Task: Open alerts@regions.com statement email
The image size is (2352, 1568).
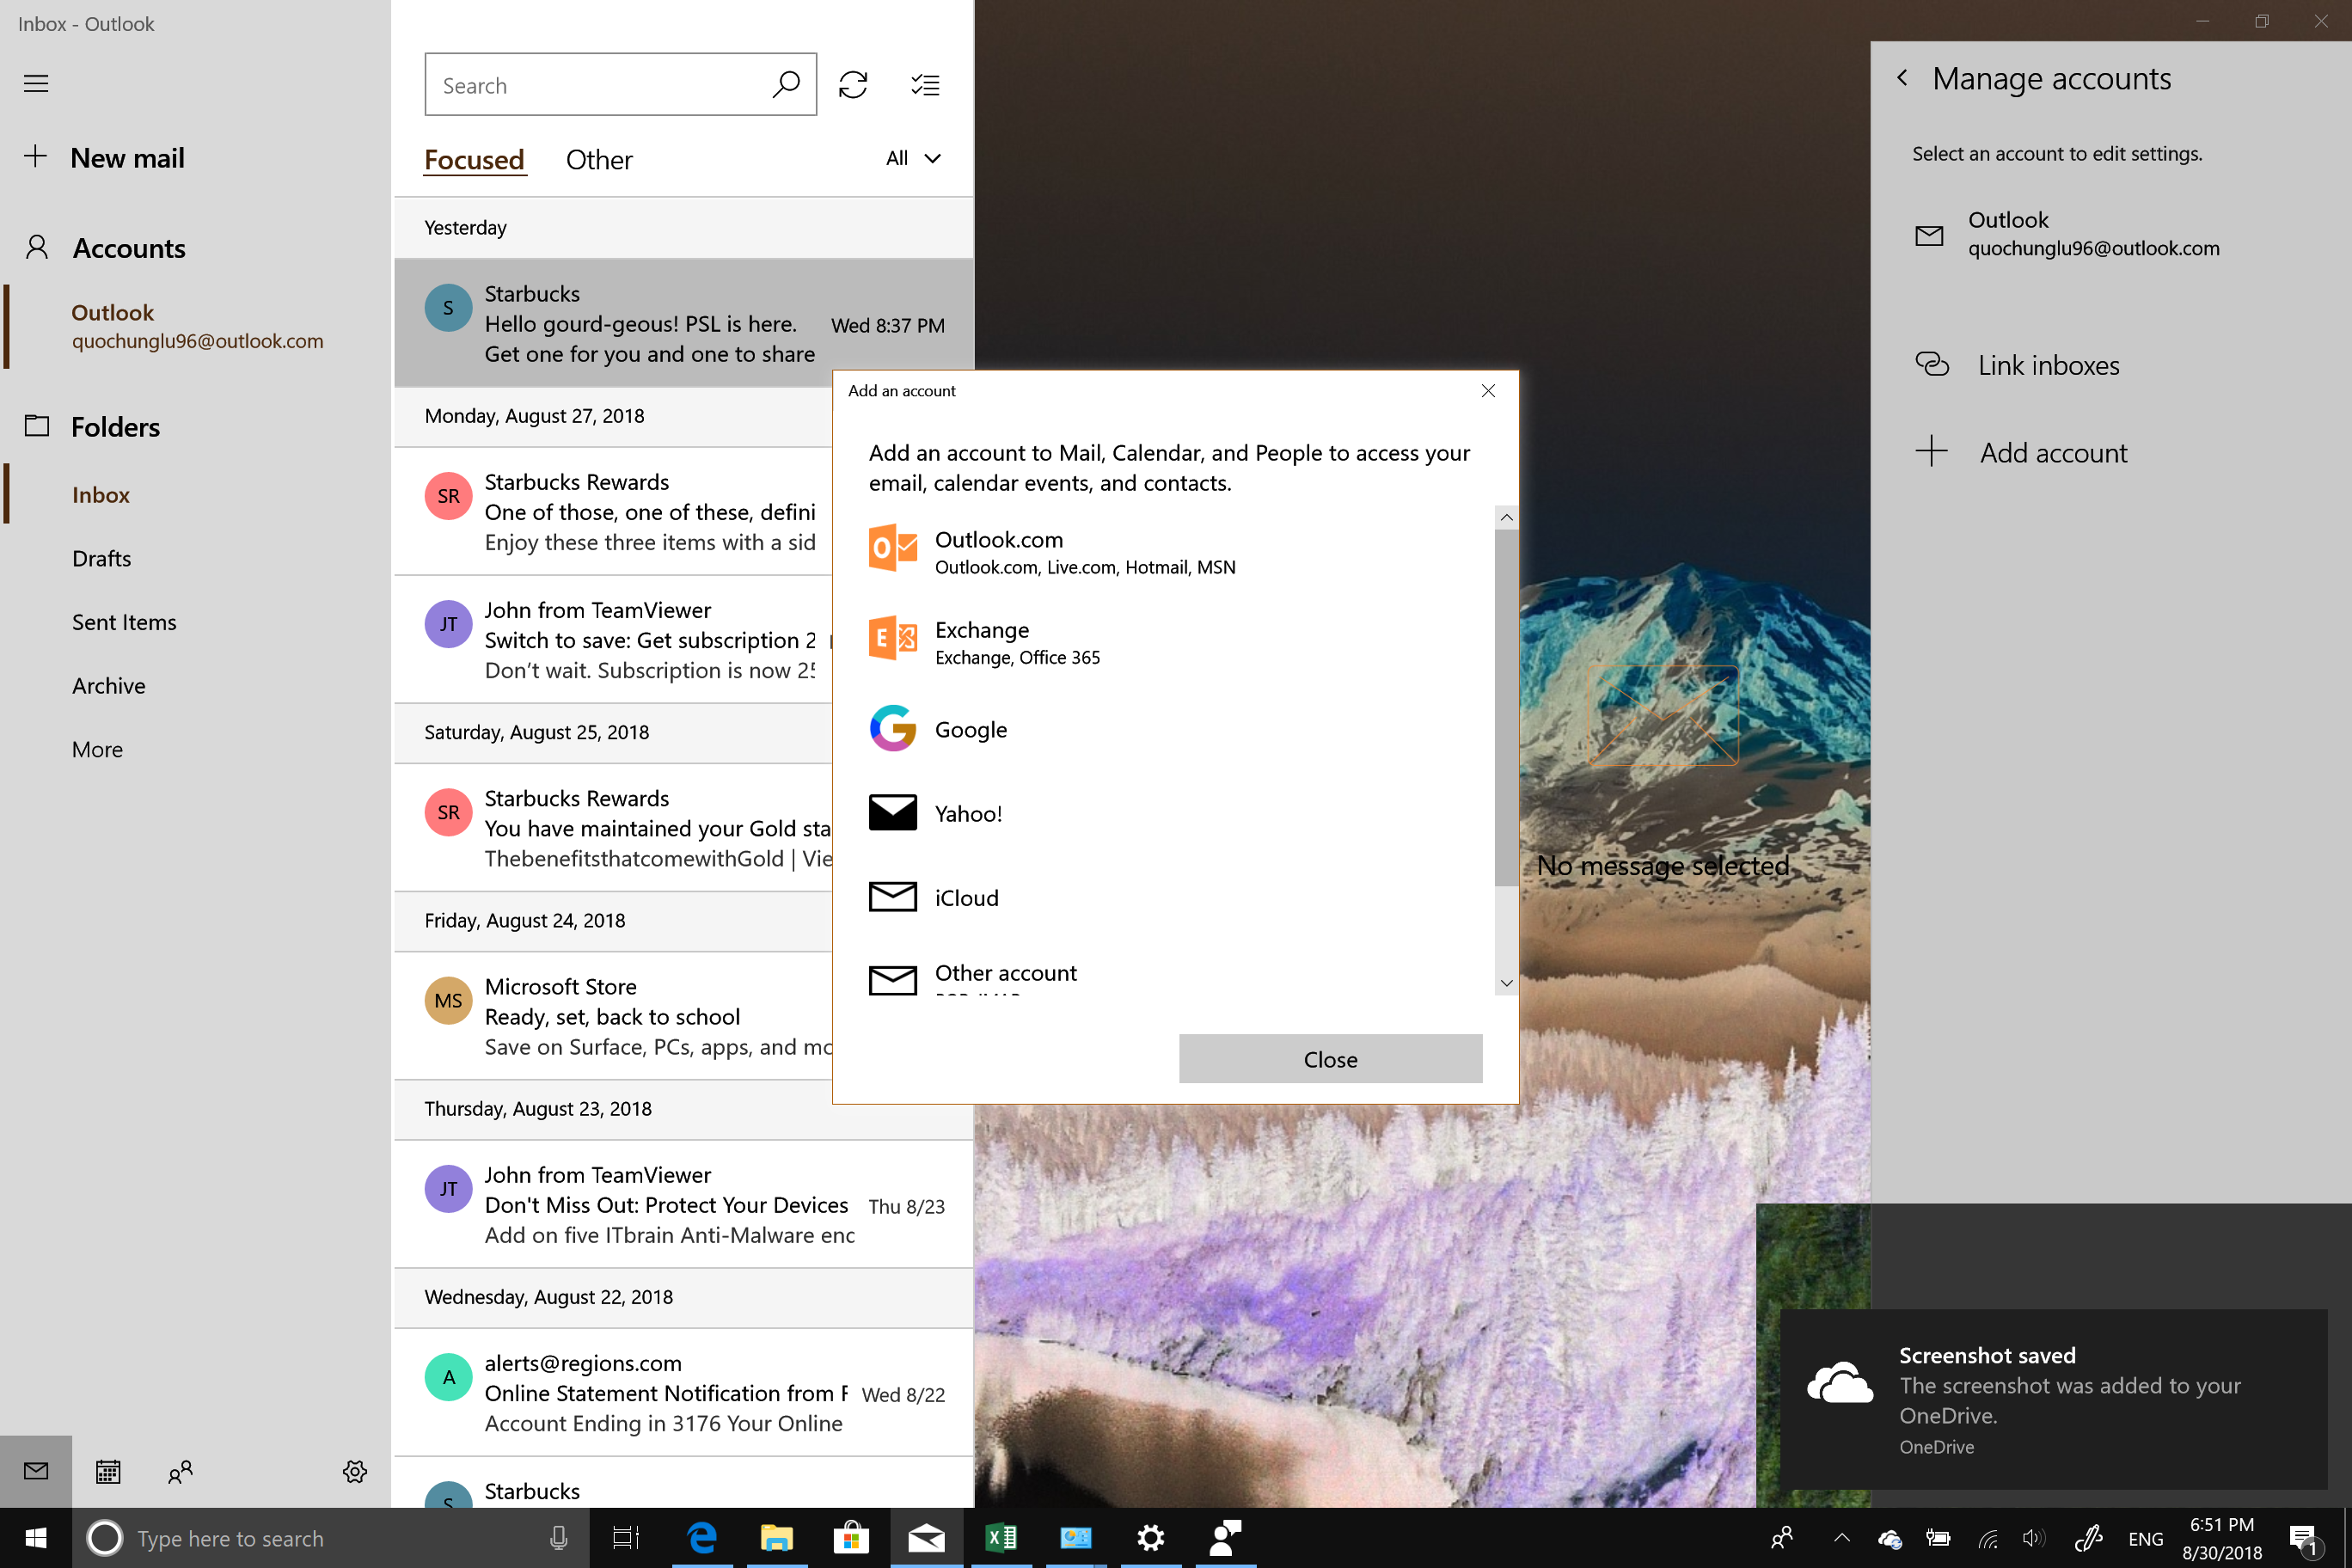Action: click(x=684, y=1392)
